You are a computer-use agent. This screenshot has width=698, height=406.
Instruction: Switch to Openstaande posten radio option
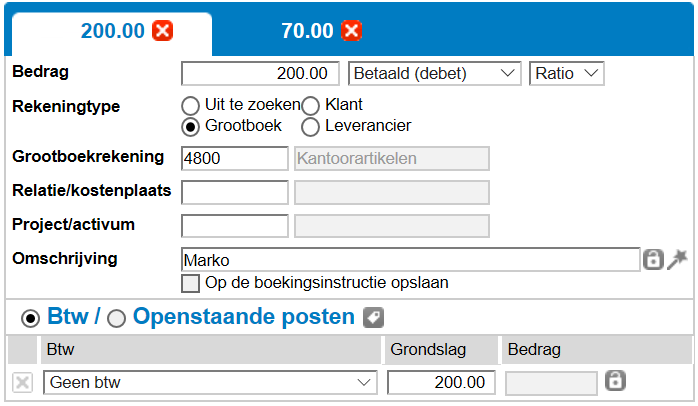[x=117, y=319]
